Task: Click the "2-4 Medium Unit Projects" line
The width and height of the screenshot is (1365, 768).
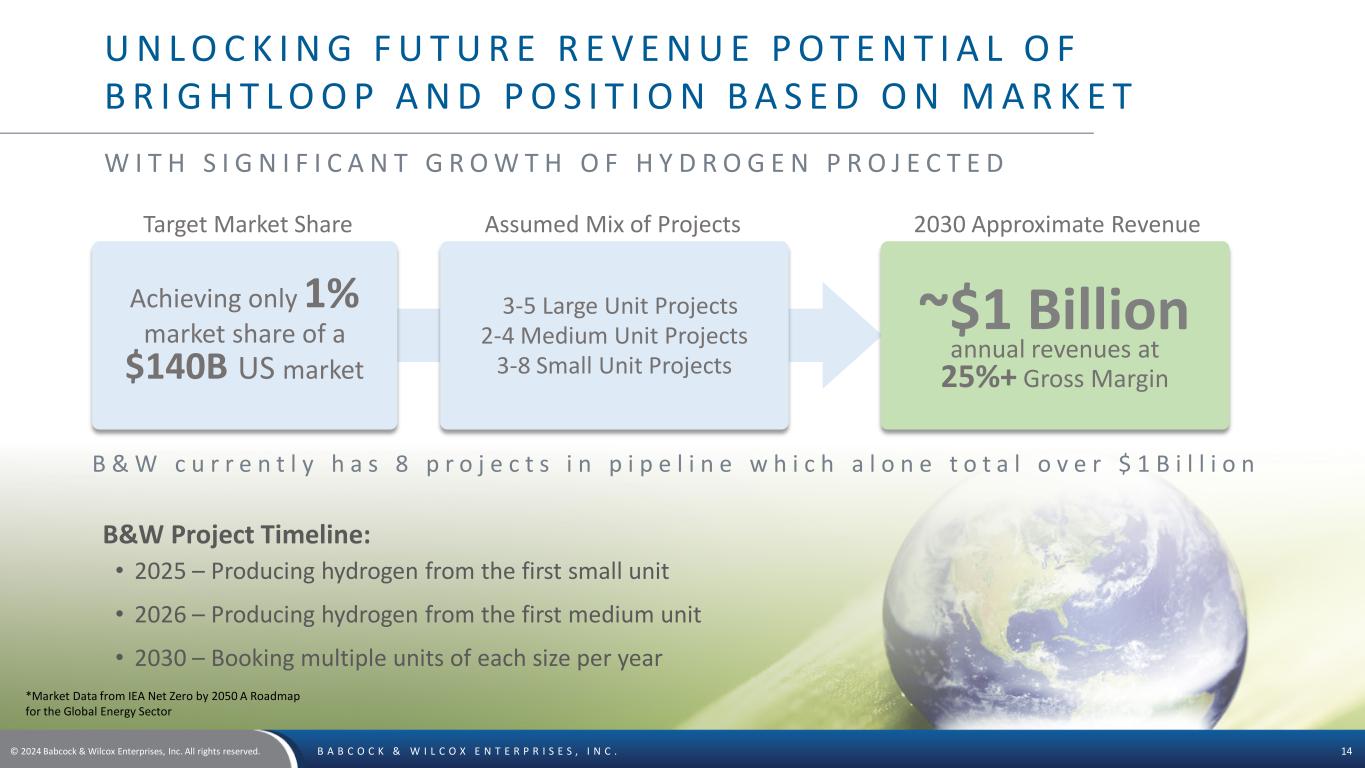Action: (614, 335)
